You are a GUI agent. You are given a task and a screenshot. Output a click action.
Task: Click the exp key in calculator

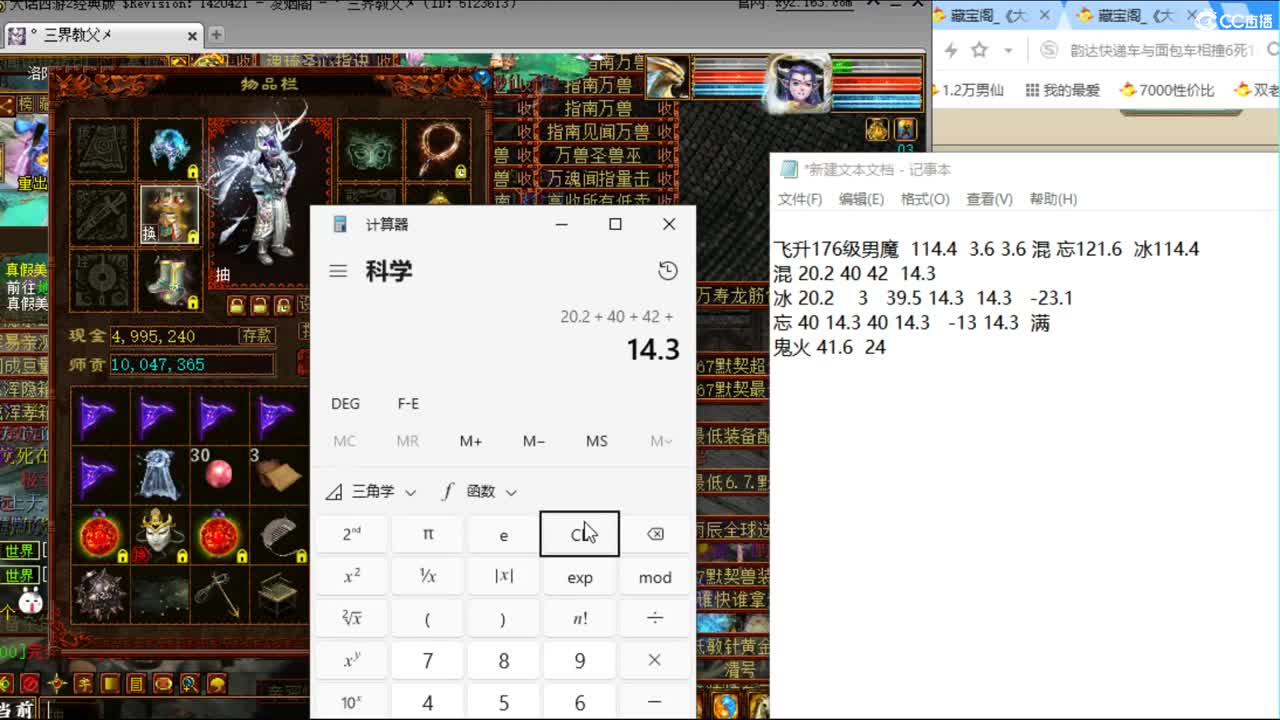[x=580, y=577]
